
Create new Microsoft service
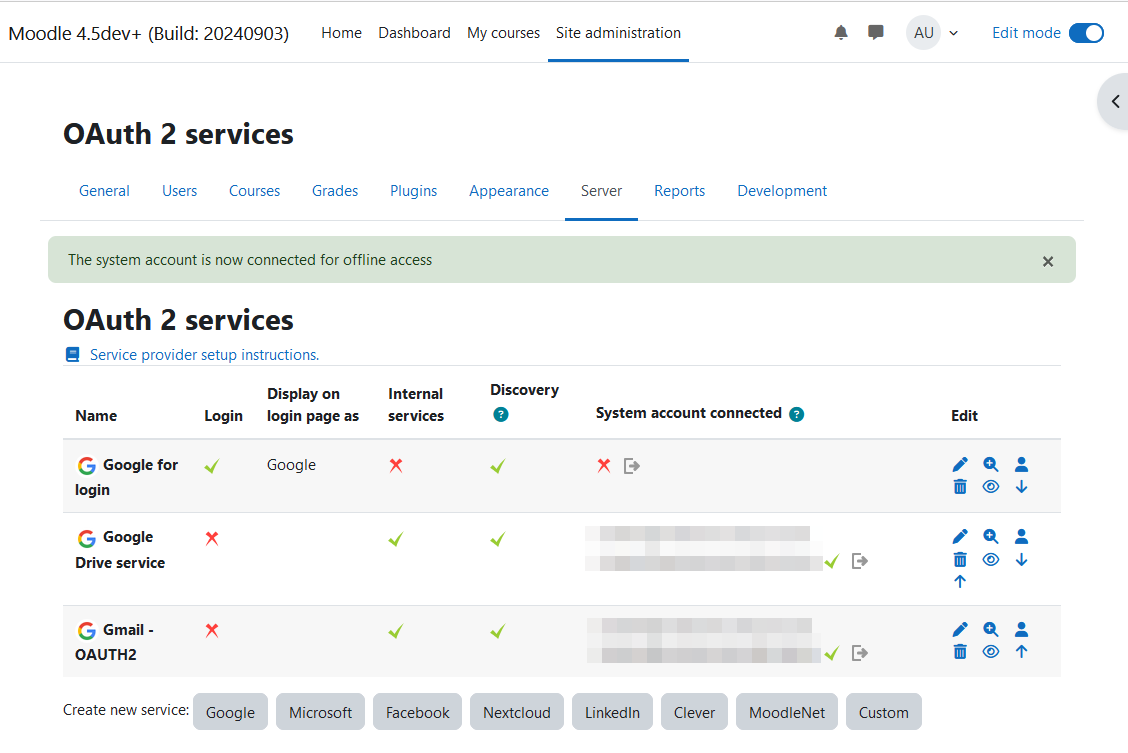coord(320,712)
